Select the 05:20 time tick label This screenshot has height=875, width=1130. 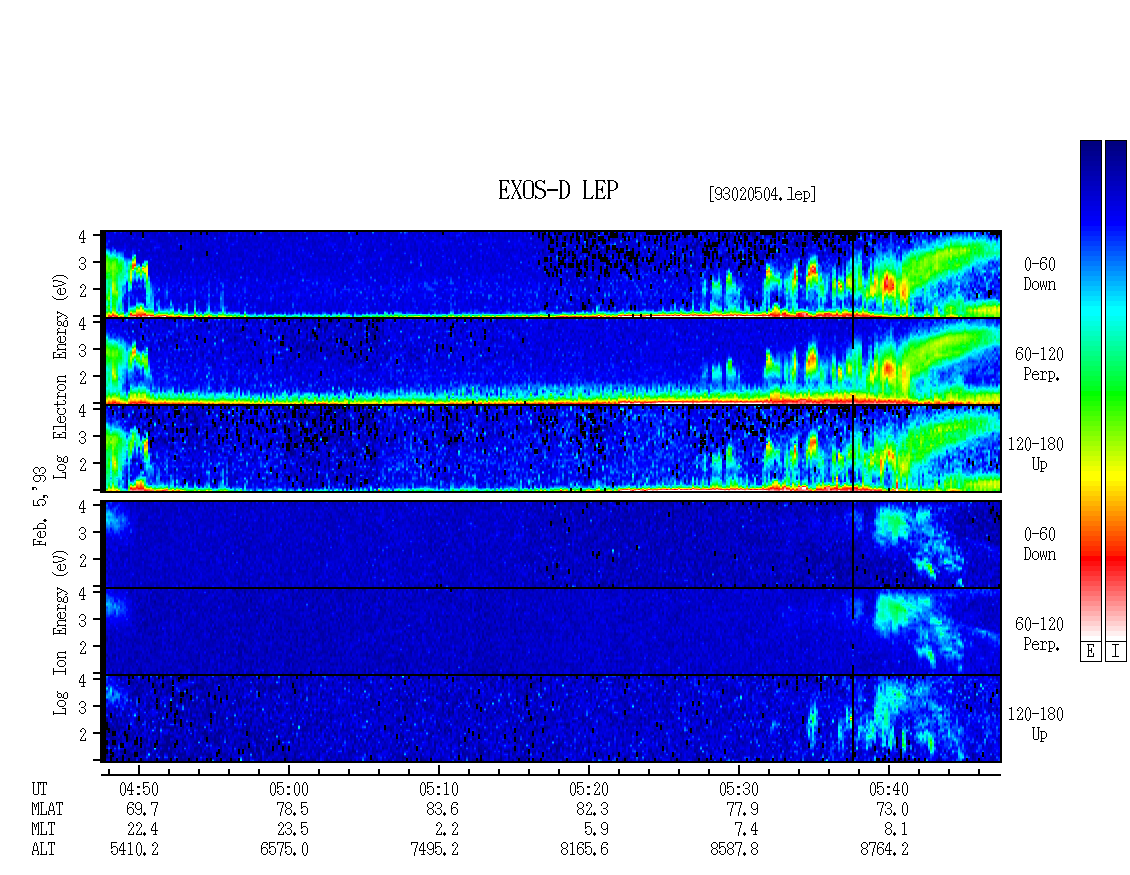[589, 789]
